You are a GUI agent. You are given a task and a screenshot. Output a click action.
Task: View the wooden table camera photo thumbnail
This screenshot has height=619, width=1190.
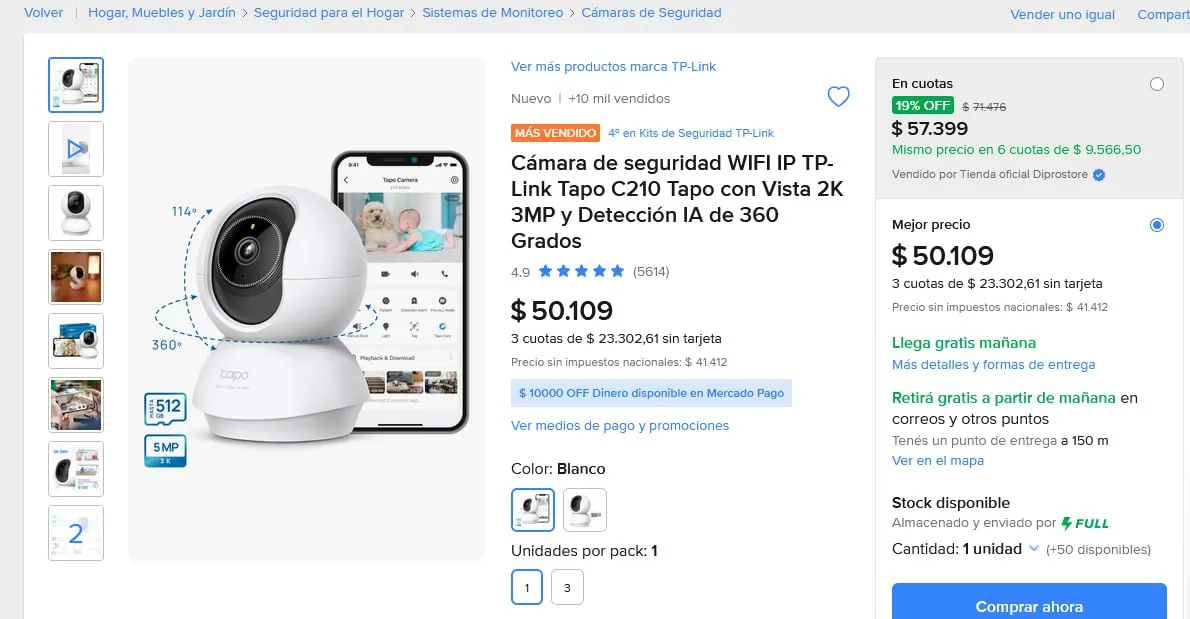76,277
